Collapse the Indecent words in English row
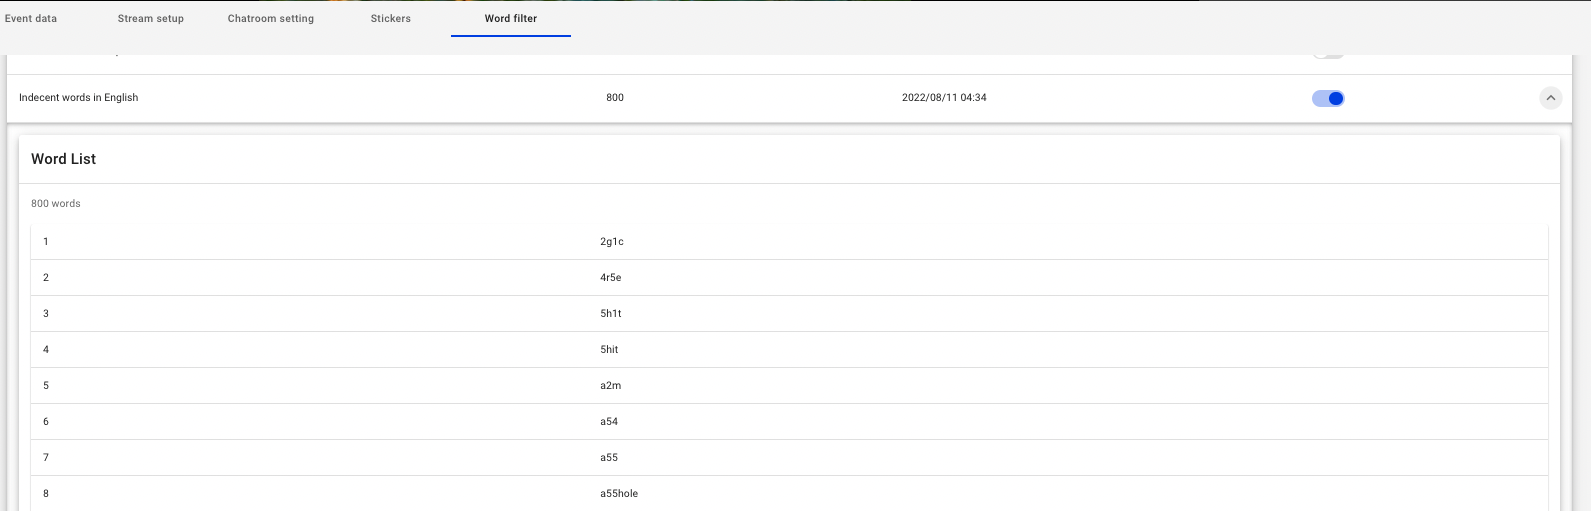 pyautogui.click(x=1549, y=98)
